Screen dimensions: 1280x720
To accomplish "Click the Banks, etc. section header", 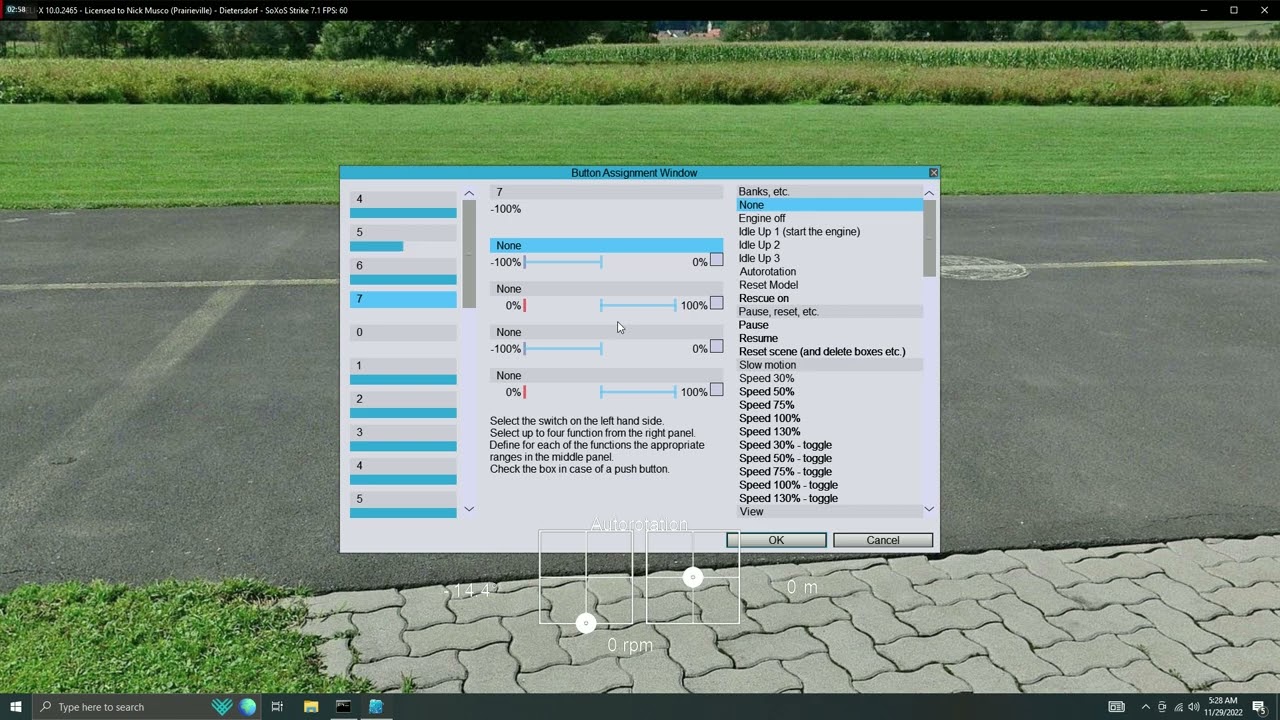I will pos(829,192).
